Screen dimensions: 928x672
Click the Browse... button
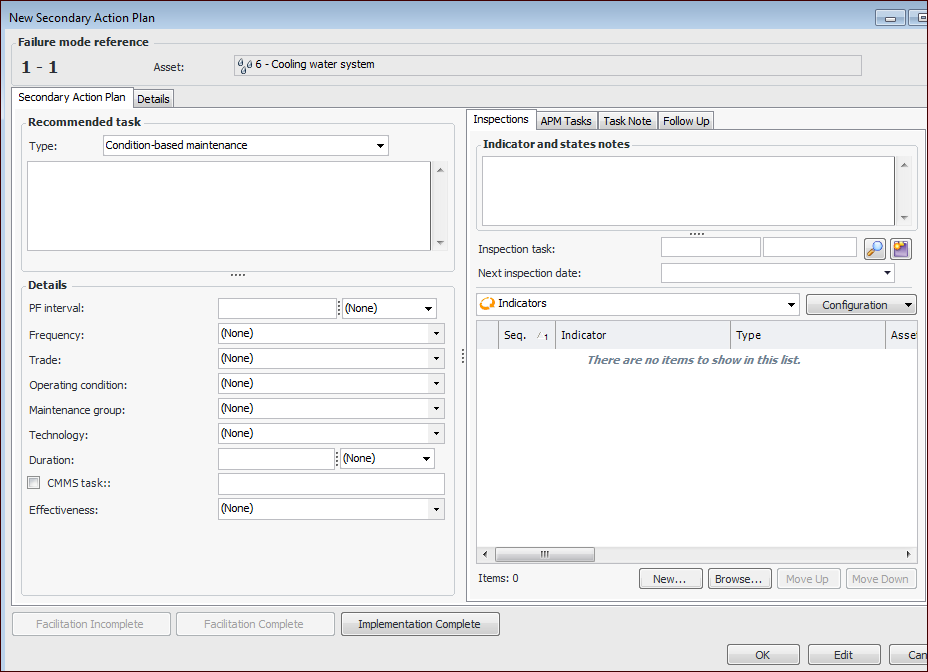(x=740, y=579)
